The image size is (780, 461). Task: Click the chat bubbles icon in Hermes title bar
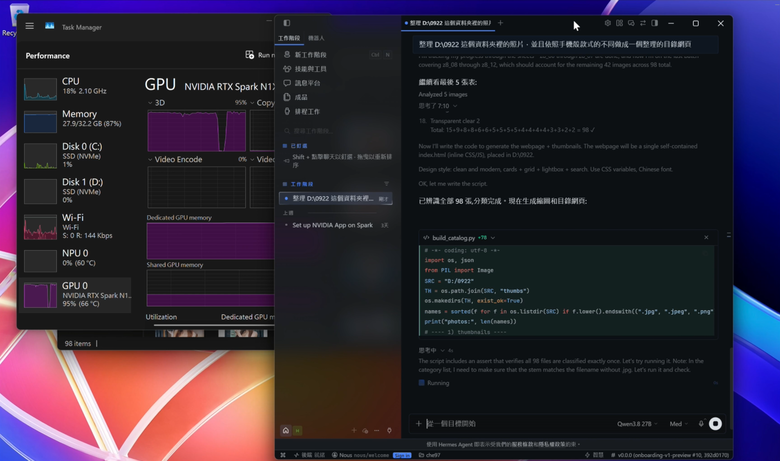pos(631,23)
